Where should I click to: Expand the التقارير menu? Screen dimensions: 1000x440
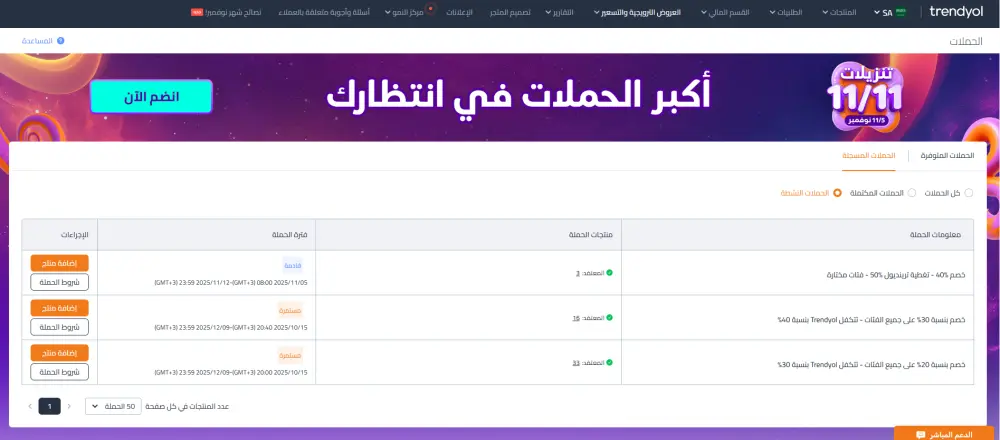(x=559, y=12)
